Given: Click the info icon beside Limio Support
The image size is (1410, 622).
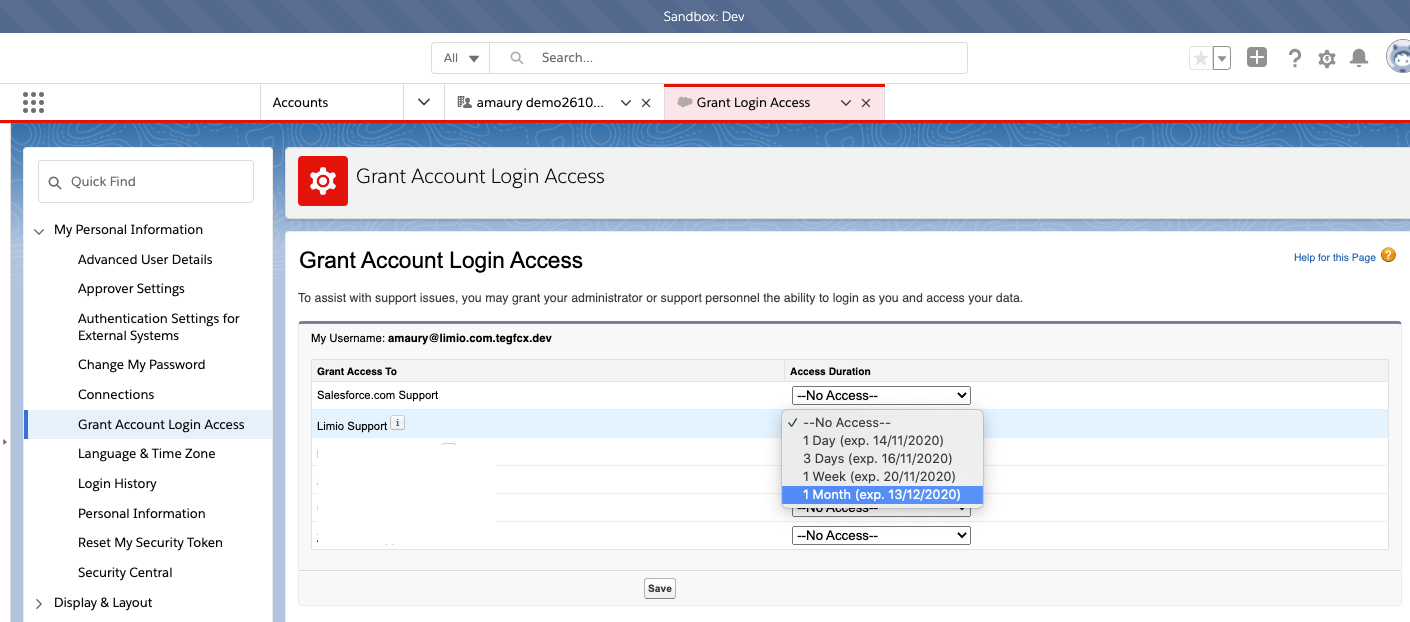Looking at the screenshot, I should click(x=397, y=424).
